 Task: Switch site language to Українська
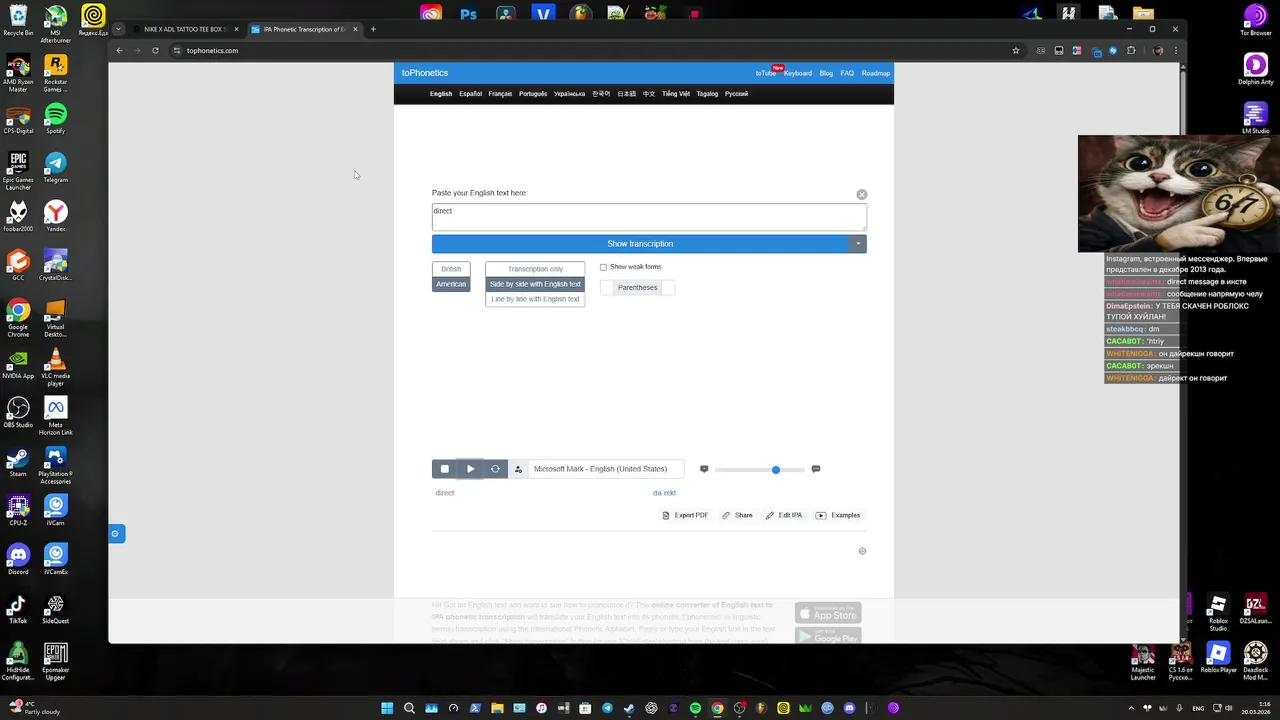pyautogui.click(x=569, y=94)
